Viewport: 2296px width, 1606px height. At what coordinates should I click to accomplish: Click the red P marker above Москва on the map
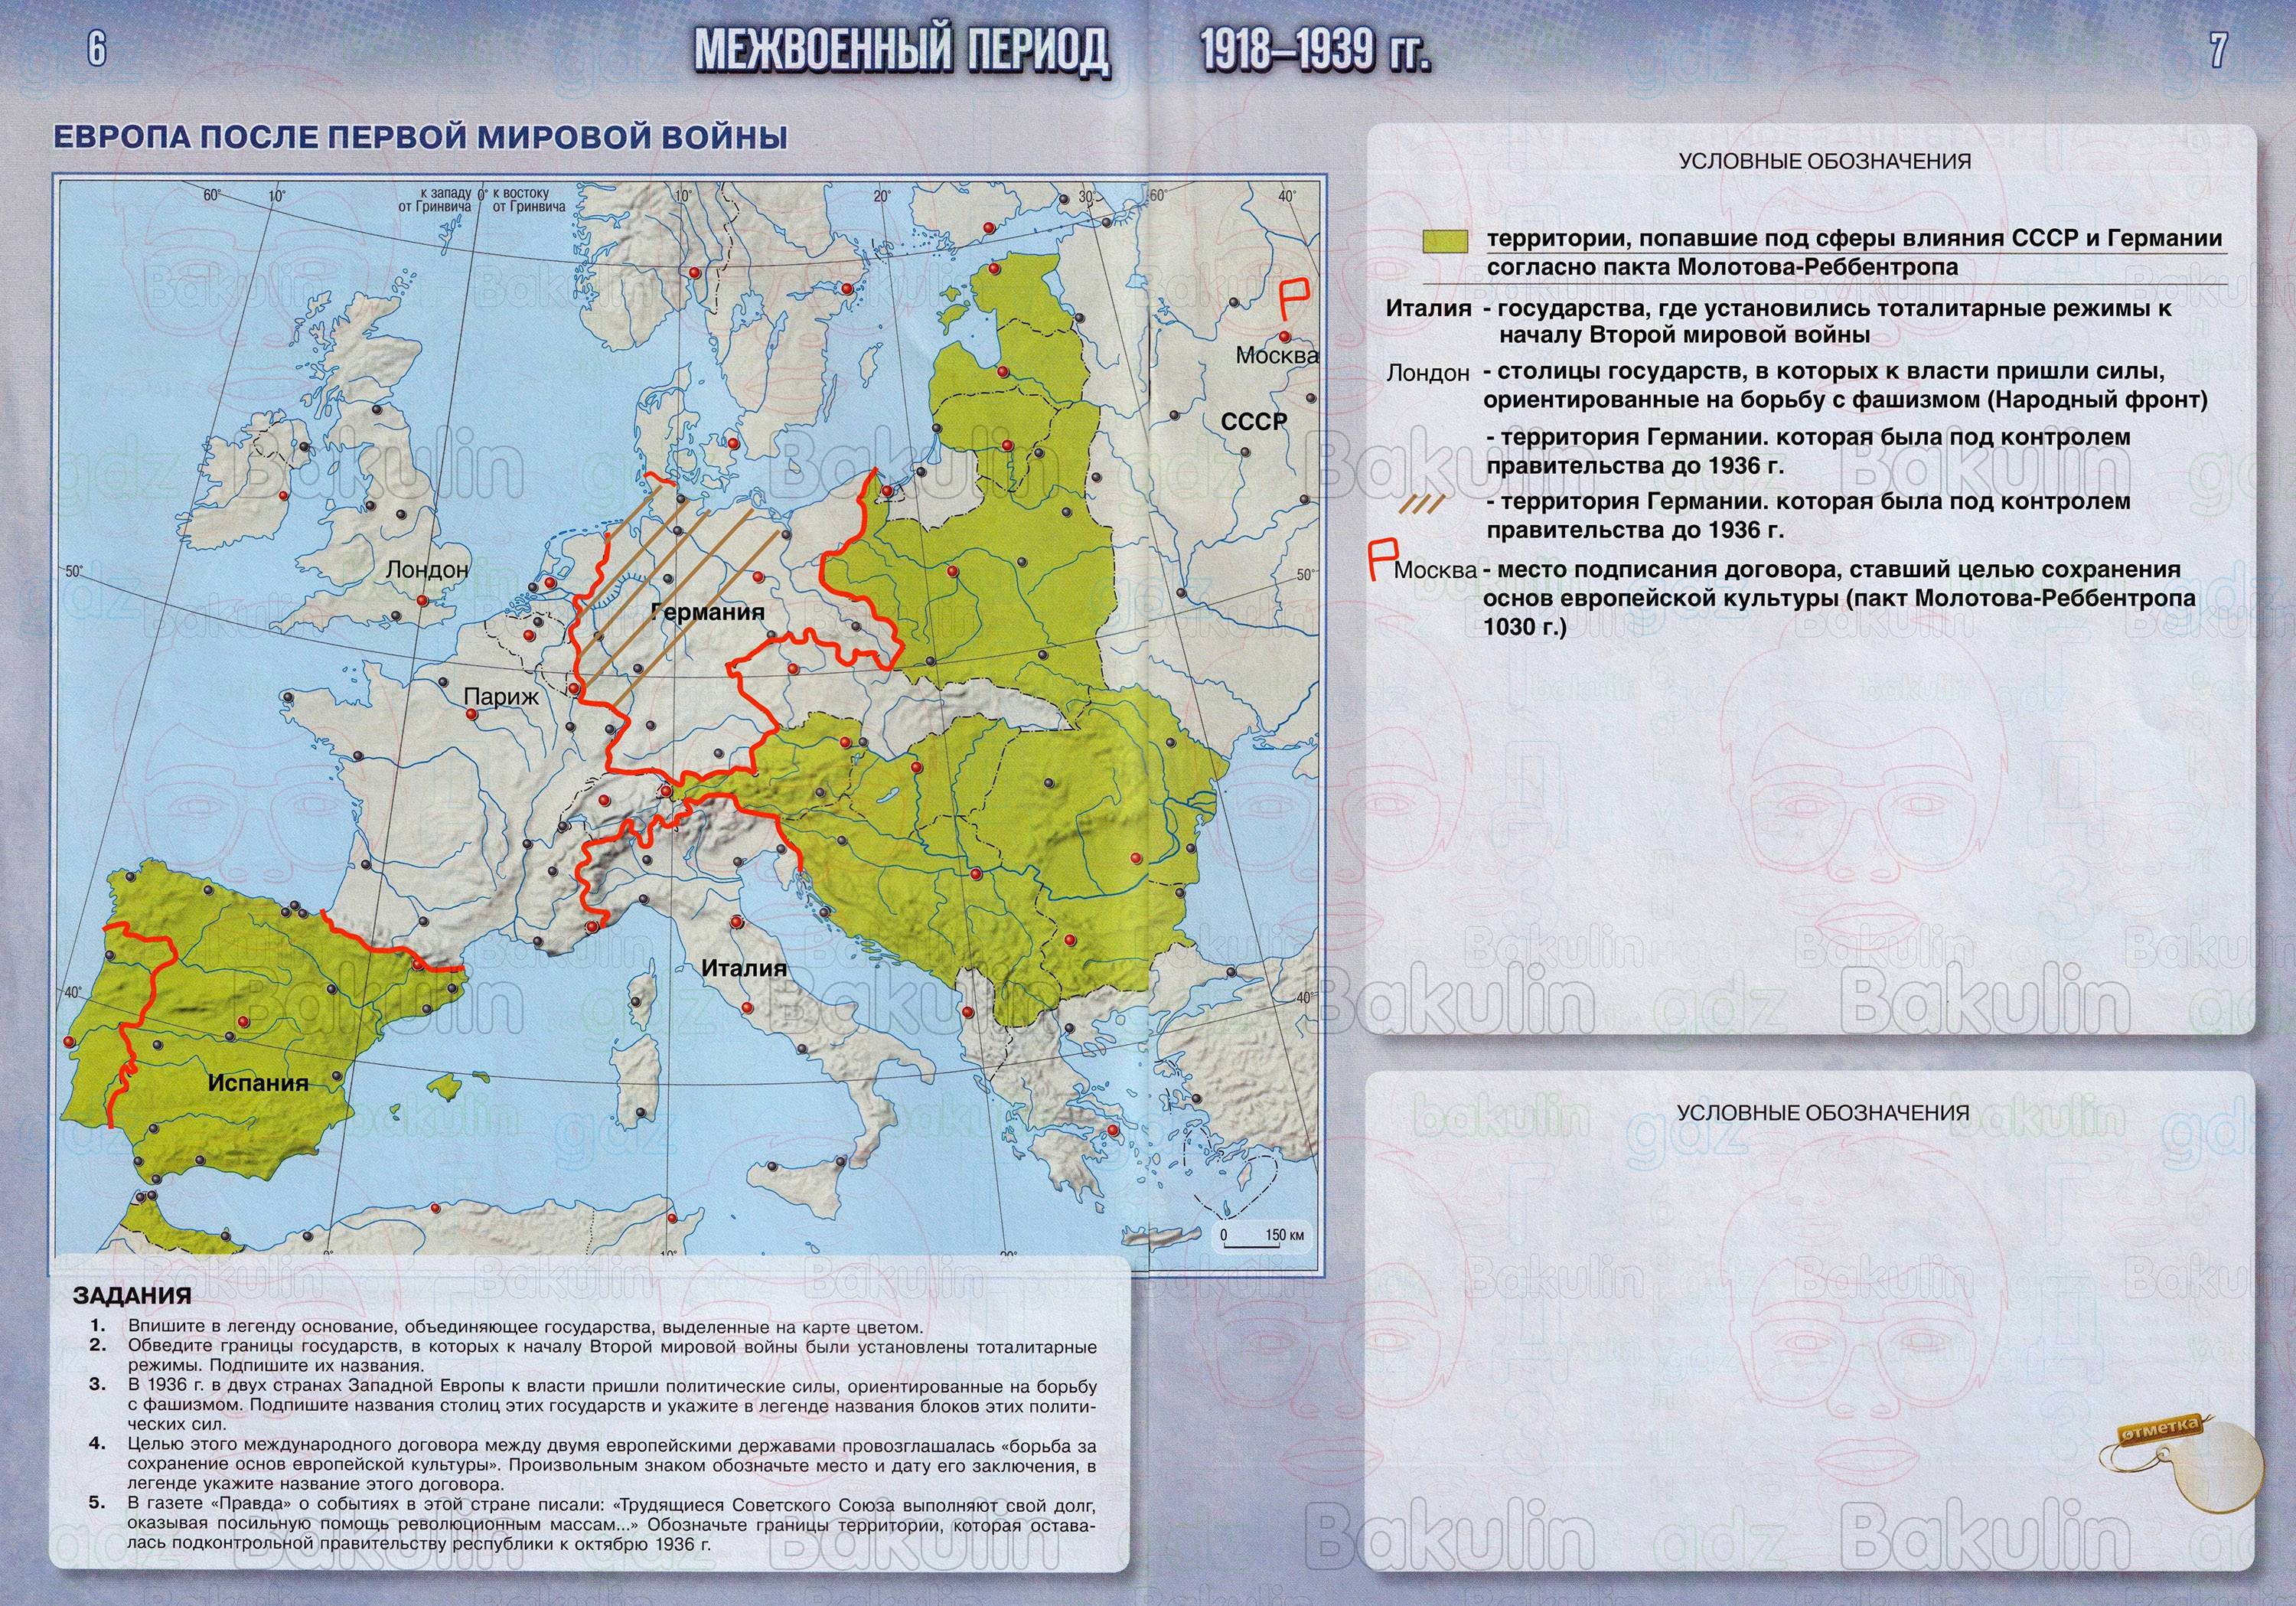pyautogui.click(x=1295, y=299)
